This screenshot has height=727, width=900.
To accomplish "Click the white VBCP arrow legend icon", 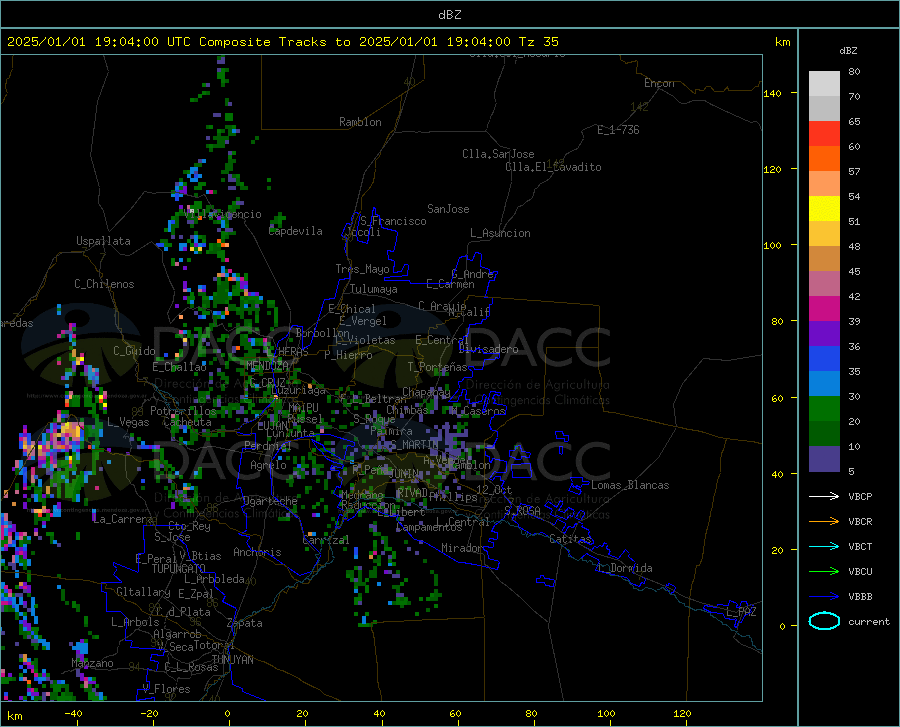I will coord(824,496).
